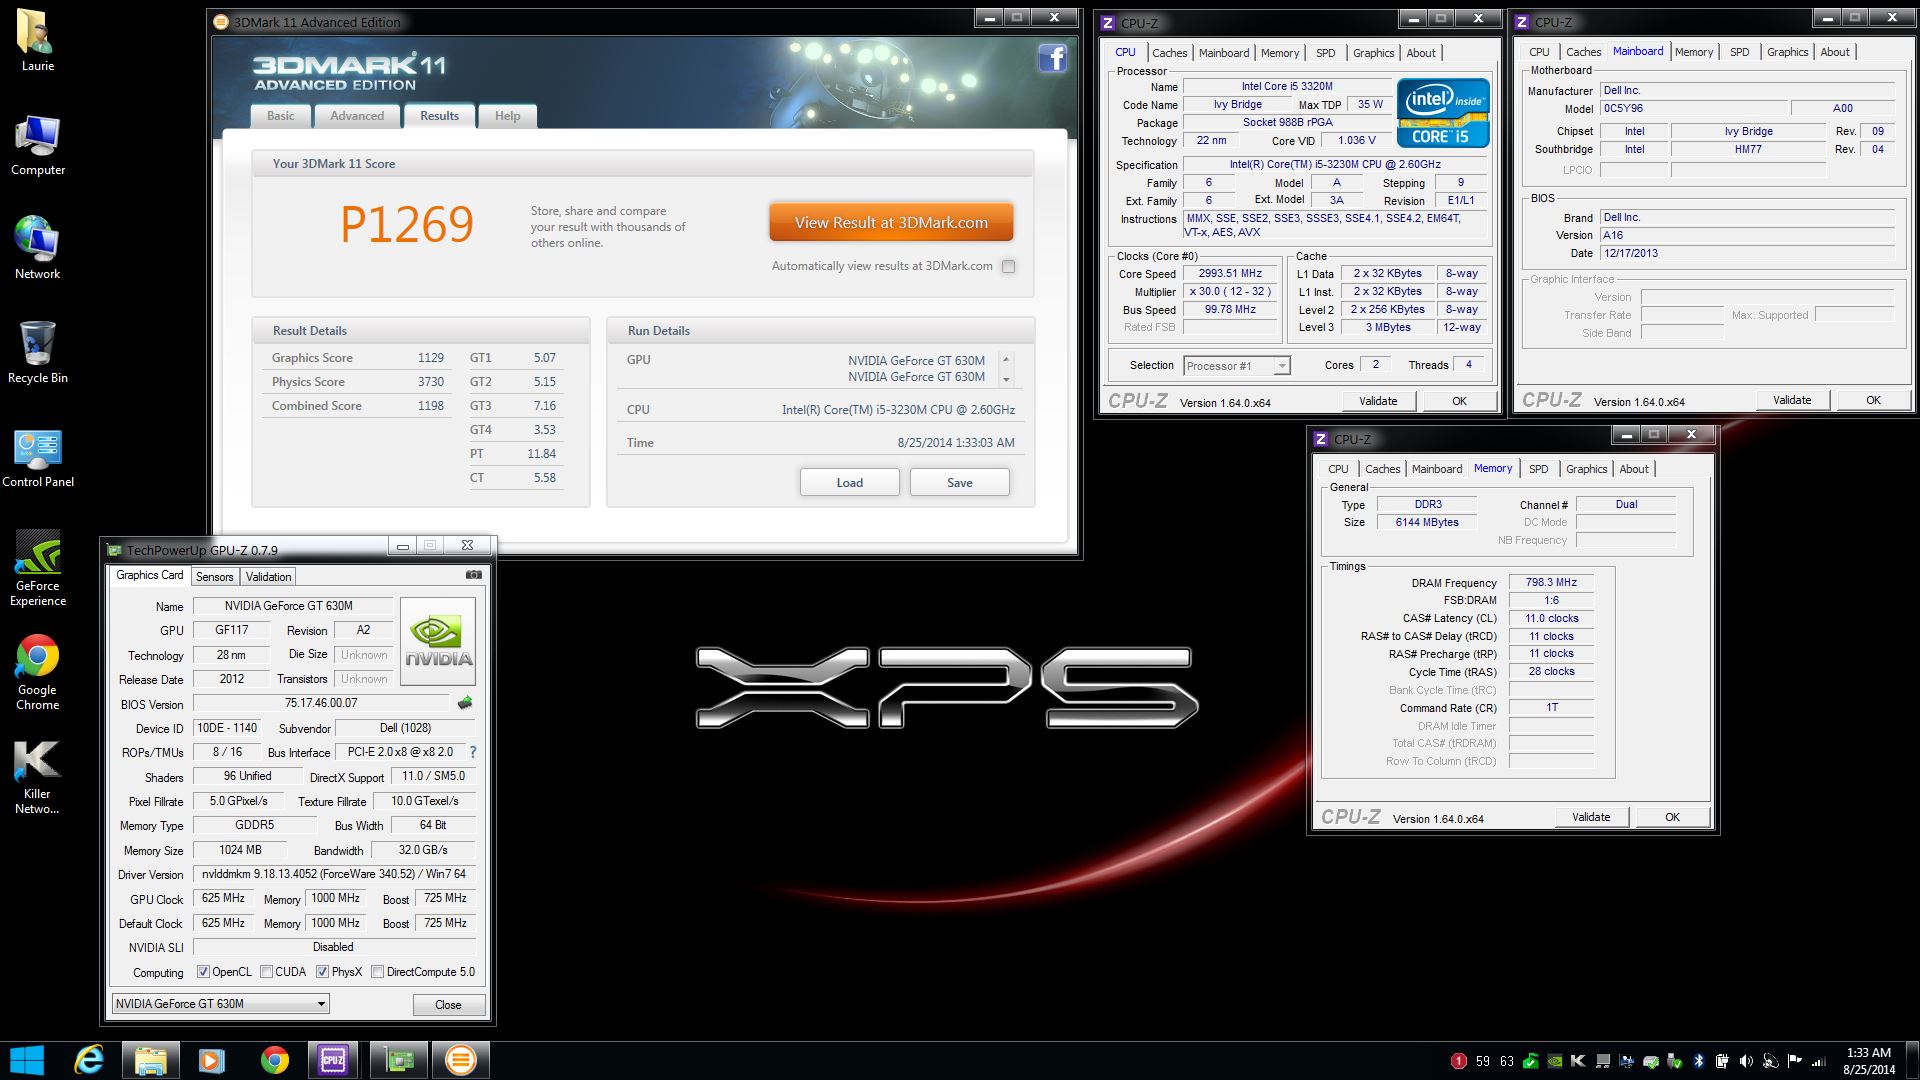
Task: Click the DRAM Frequency value 798.3 MHz
Action: (1550, 582)
